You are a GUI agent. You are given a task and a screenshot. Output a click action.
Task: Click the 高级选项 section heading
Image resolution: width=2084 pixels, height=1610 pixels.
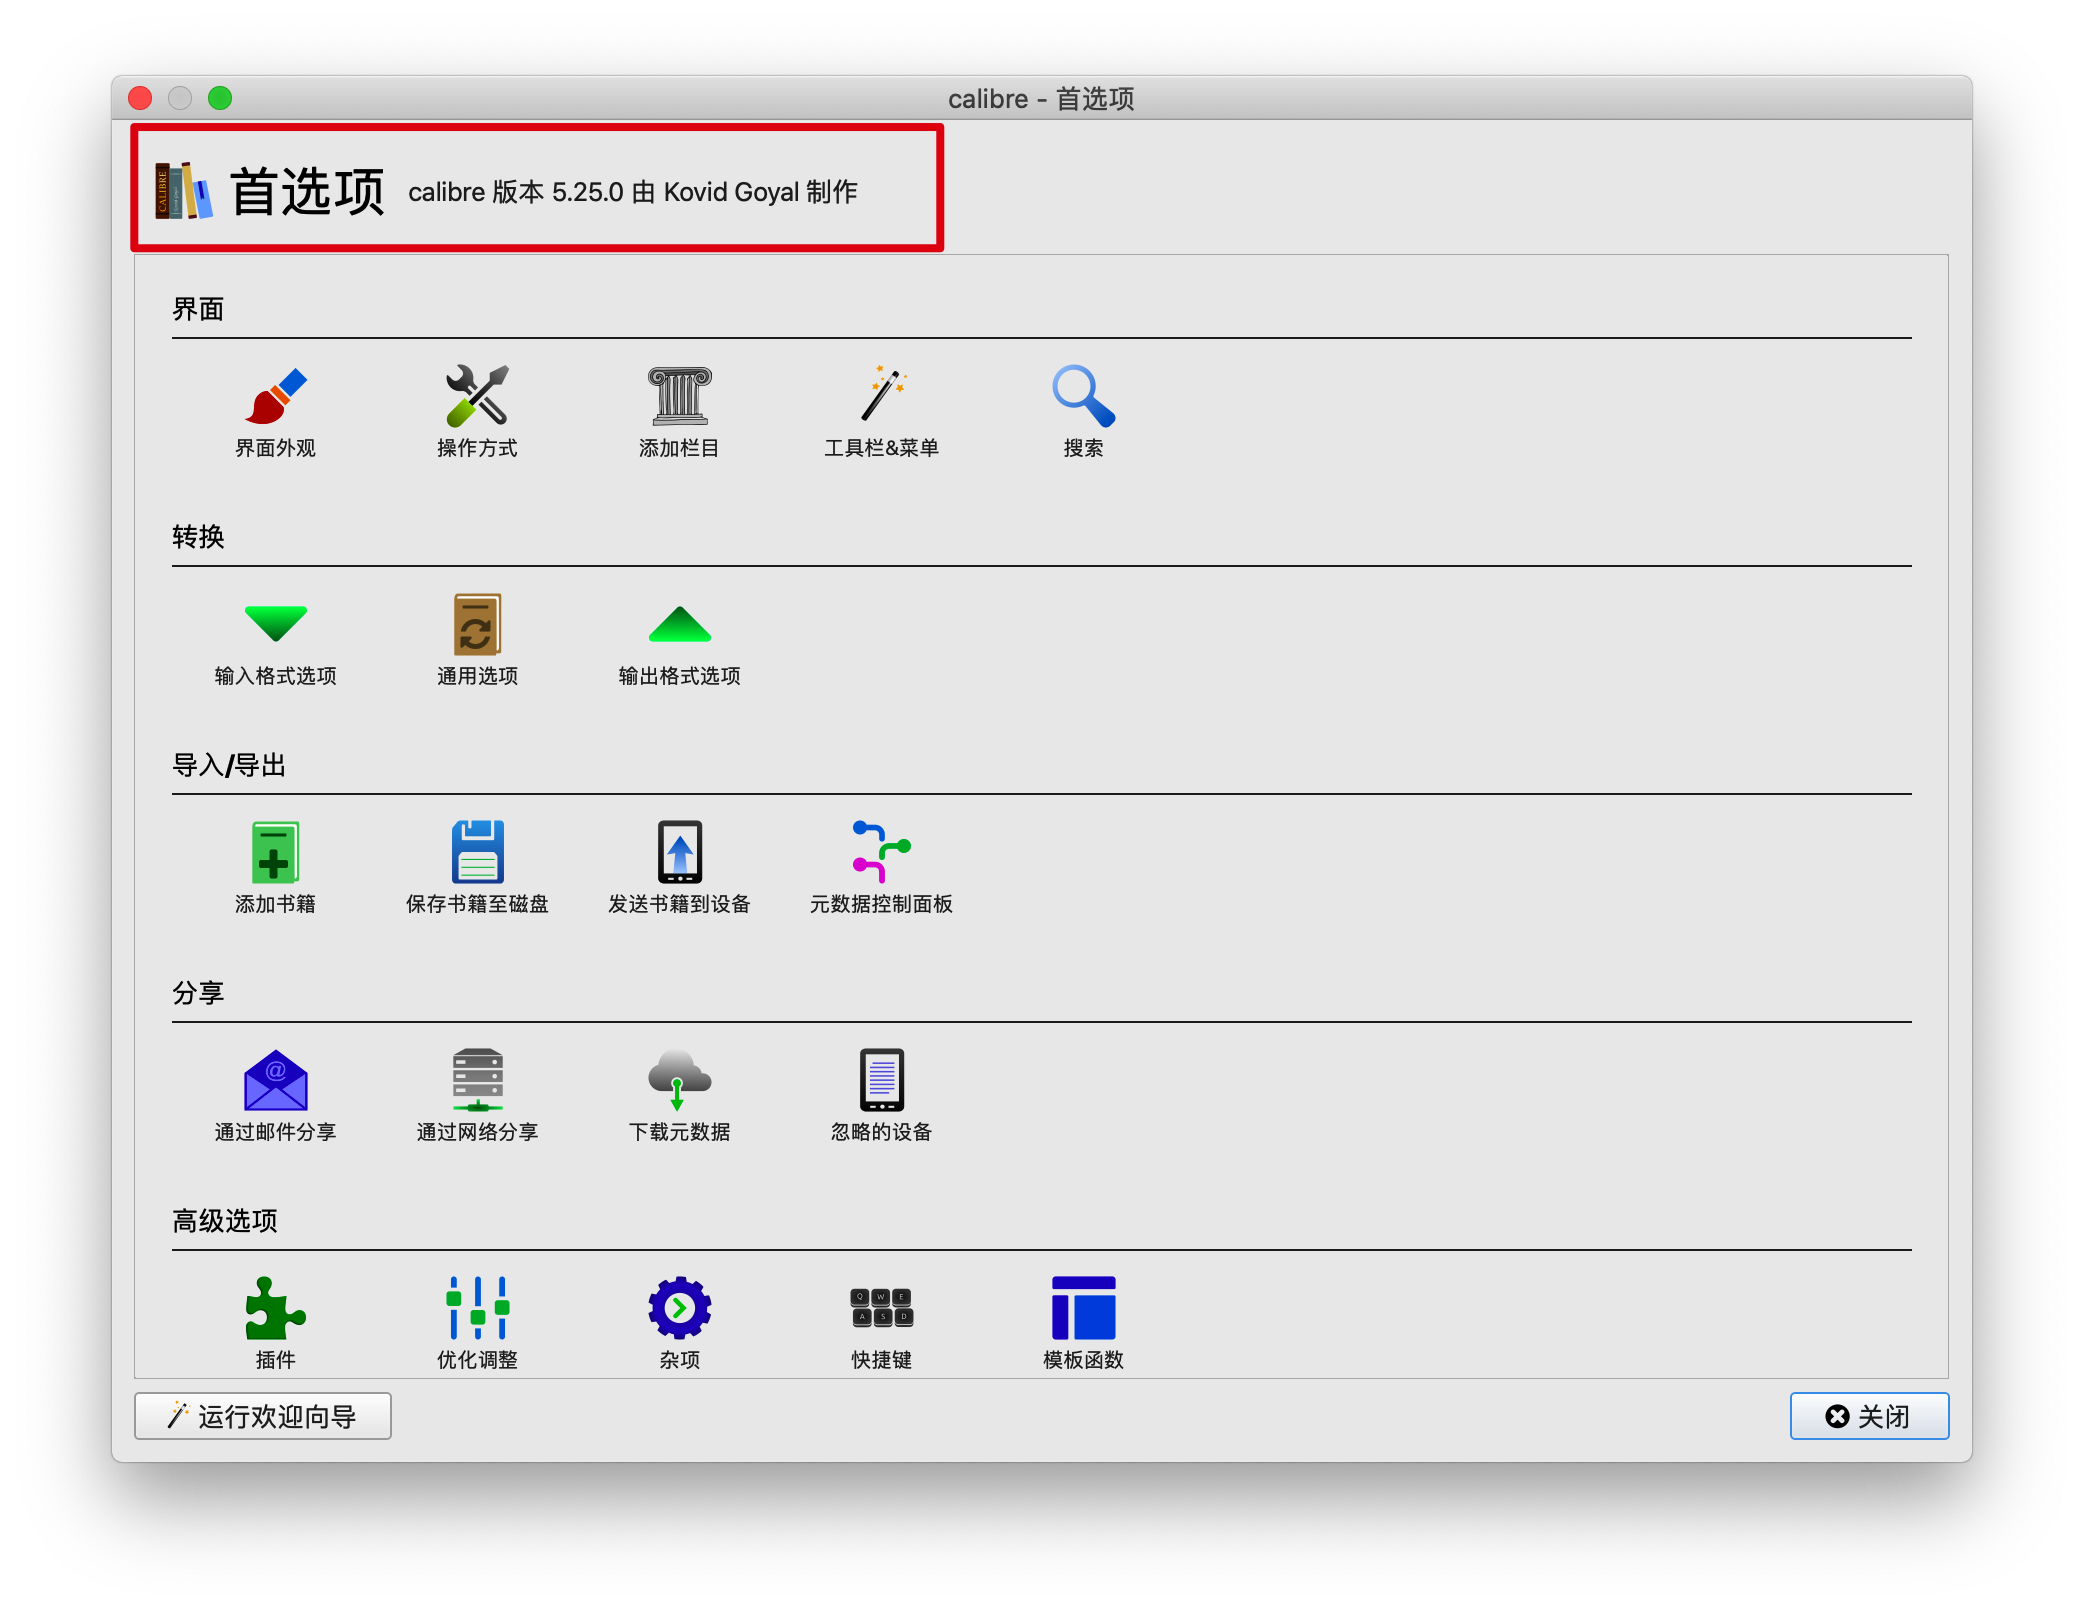pyautogui.click(x=225, y=1221)
